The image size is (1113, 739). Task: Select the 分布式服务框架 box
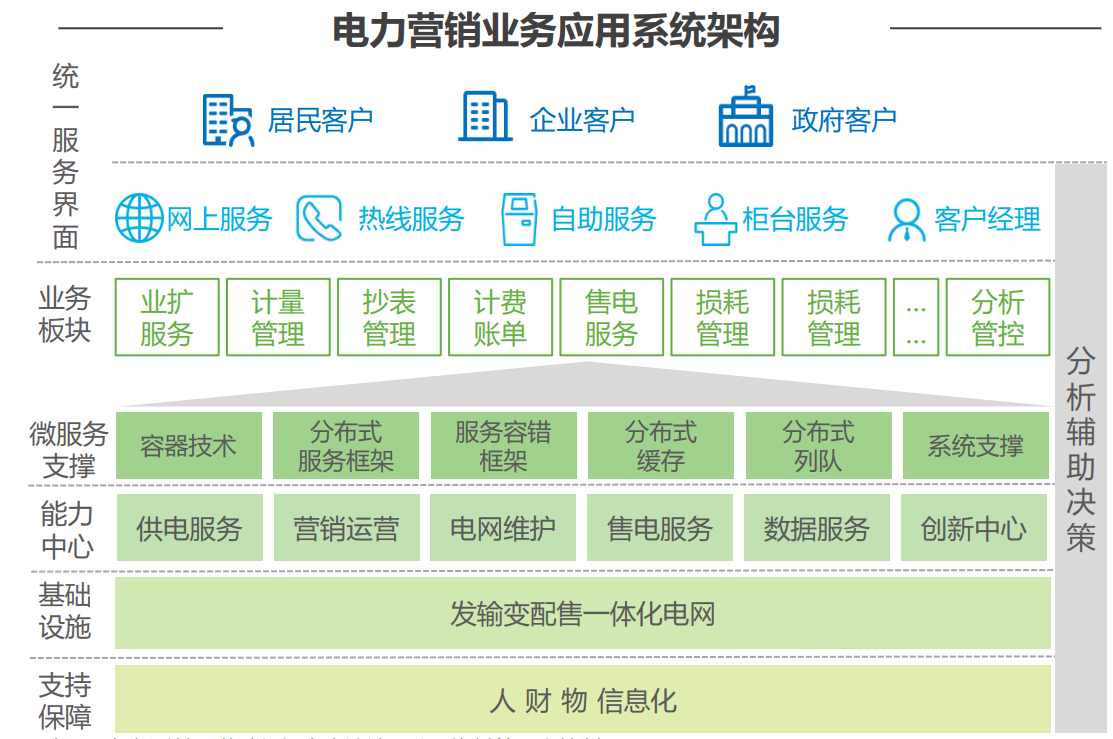point(346,446)
